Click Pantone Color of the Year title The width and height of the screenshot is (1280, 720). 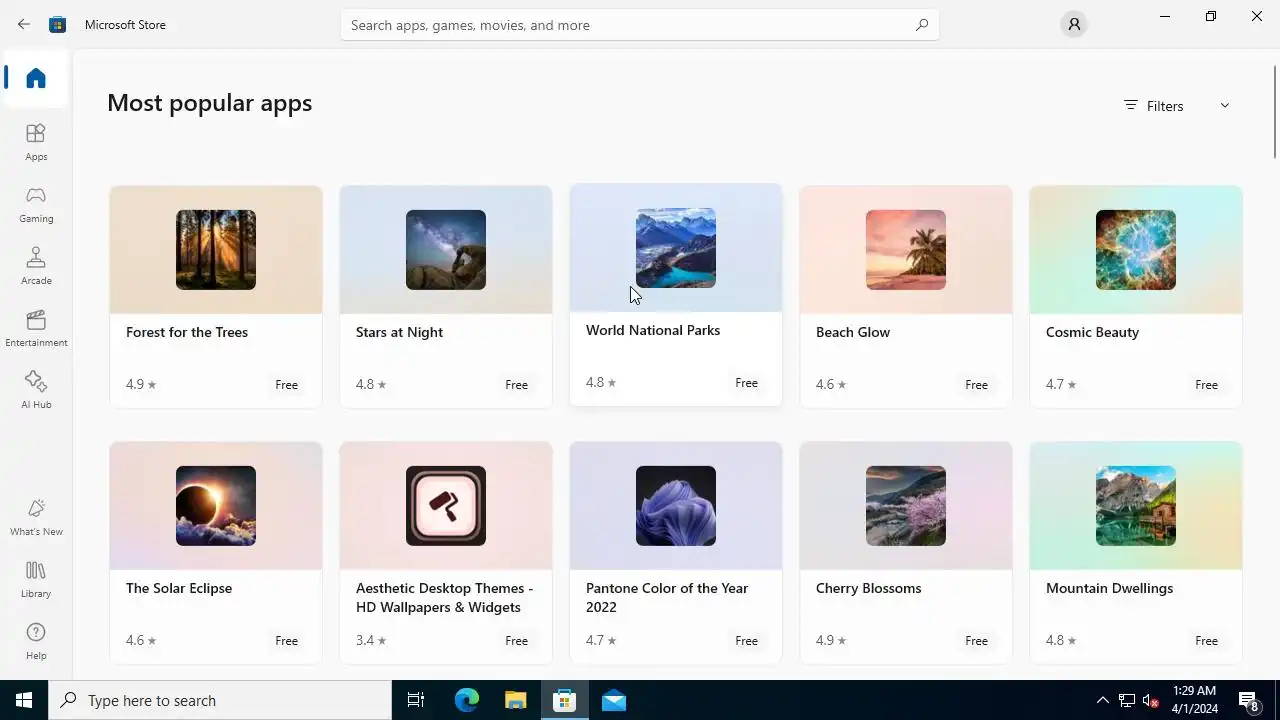click(667, 597)
